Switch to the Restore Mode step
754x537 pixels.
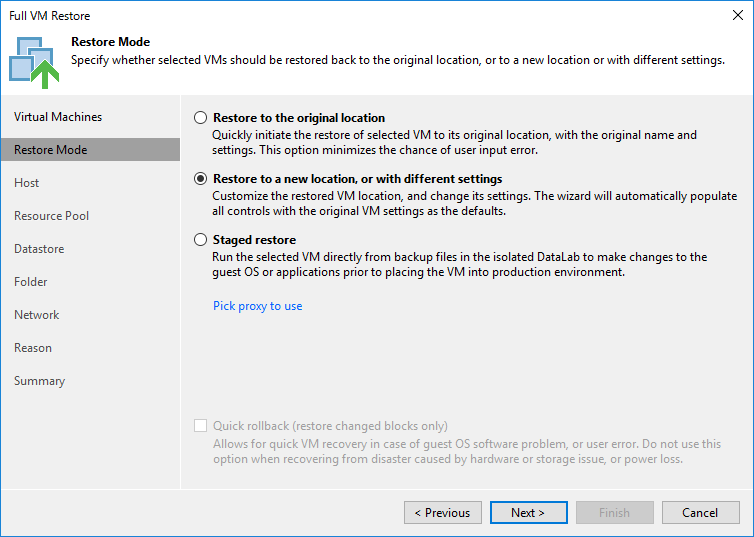tap(51, 150)
